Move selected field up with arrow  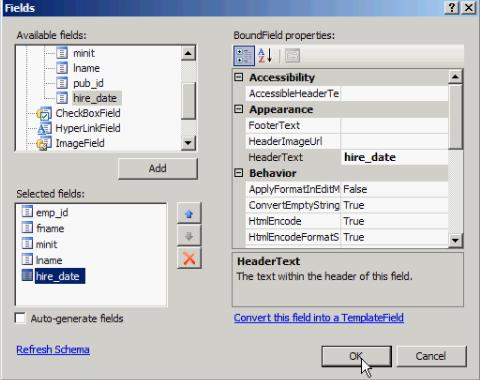189,213
